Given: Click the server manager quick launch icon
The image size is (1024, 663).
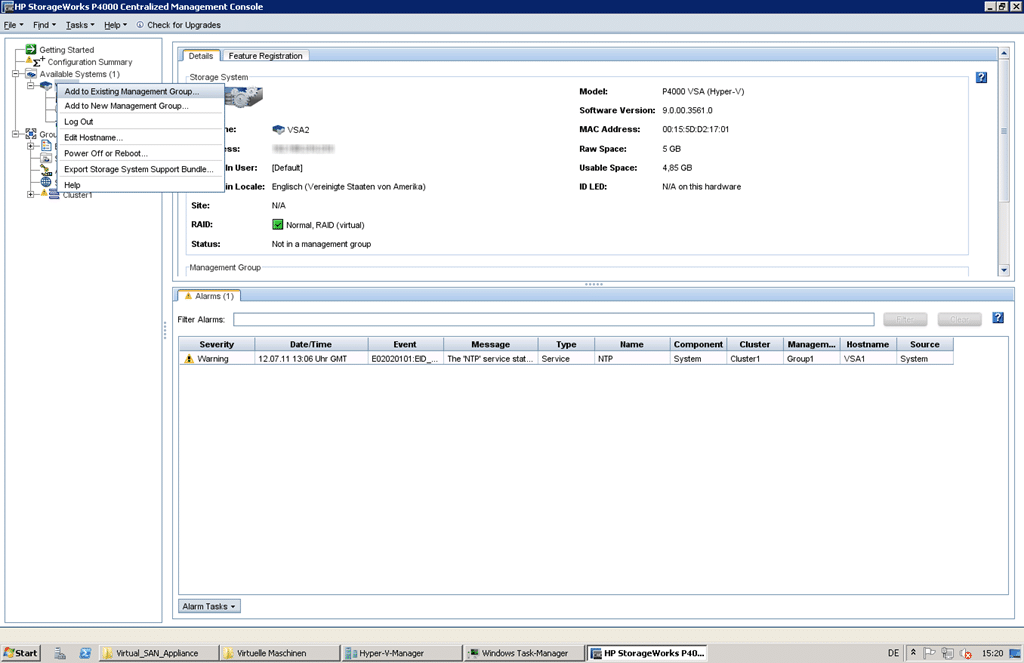Looking at the screenshot, I should click(x=59, y=653).
